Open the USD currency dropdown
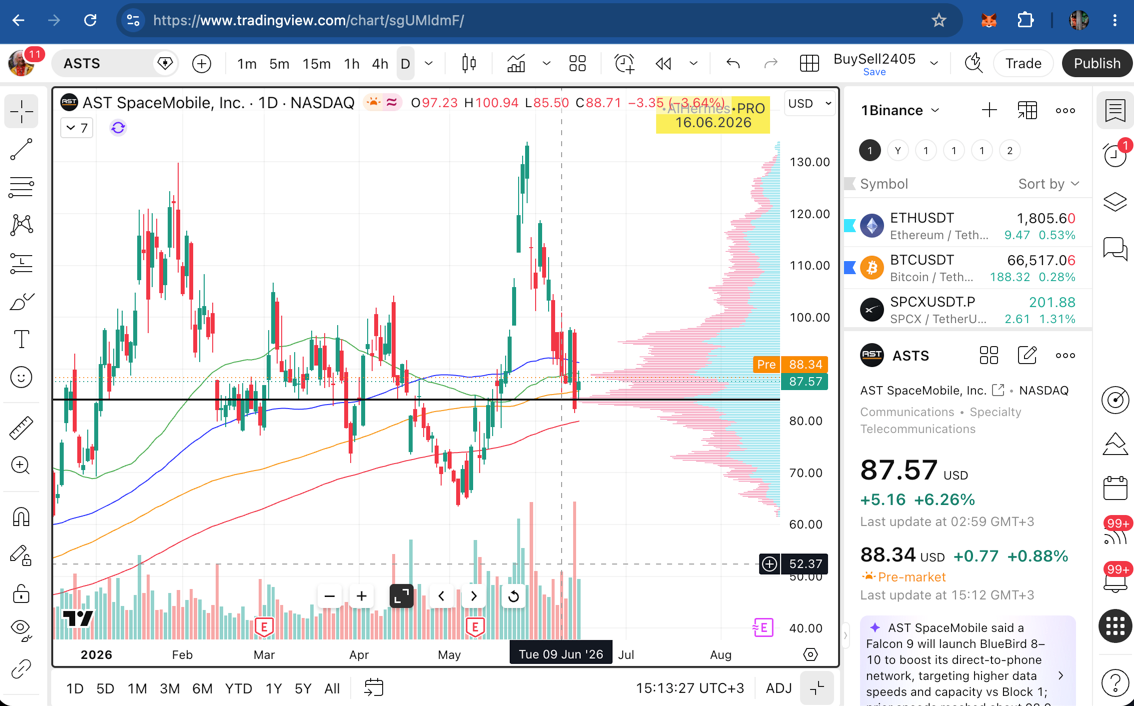The width and height of the screenshot is (1134, 706). tap(809, 103)
